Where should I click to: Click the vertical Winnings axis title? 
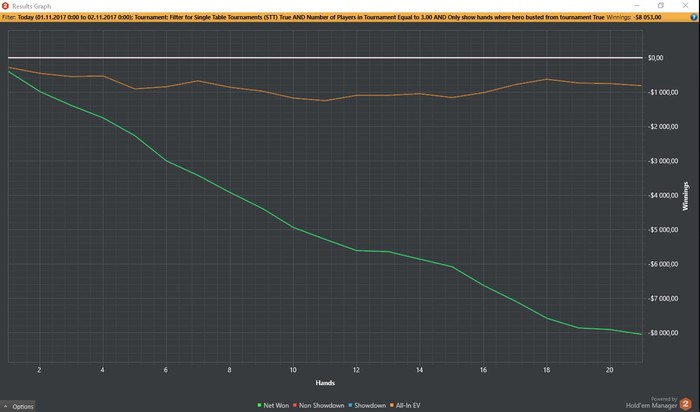(685, 196)
